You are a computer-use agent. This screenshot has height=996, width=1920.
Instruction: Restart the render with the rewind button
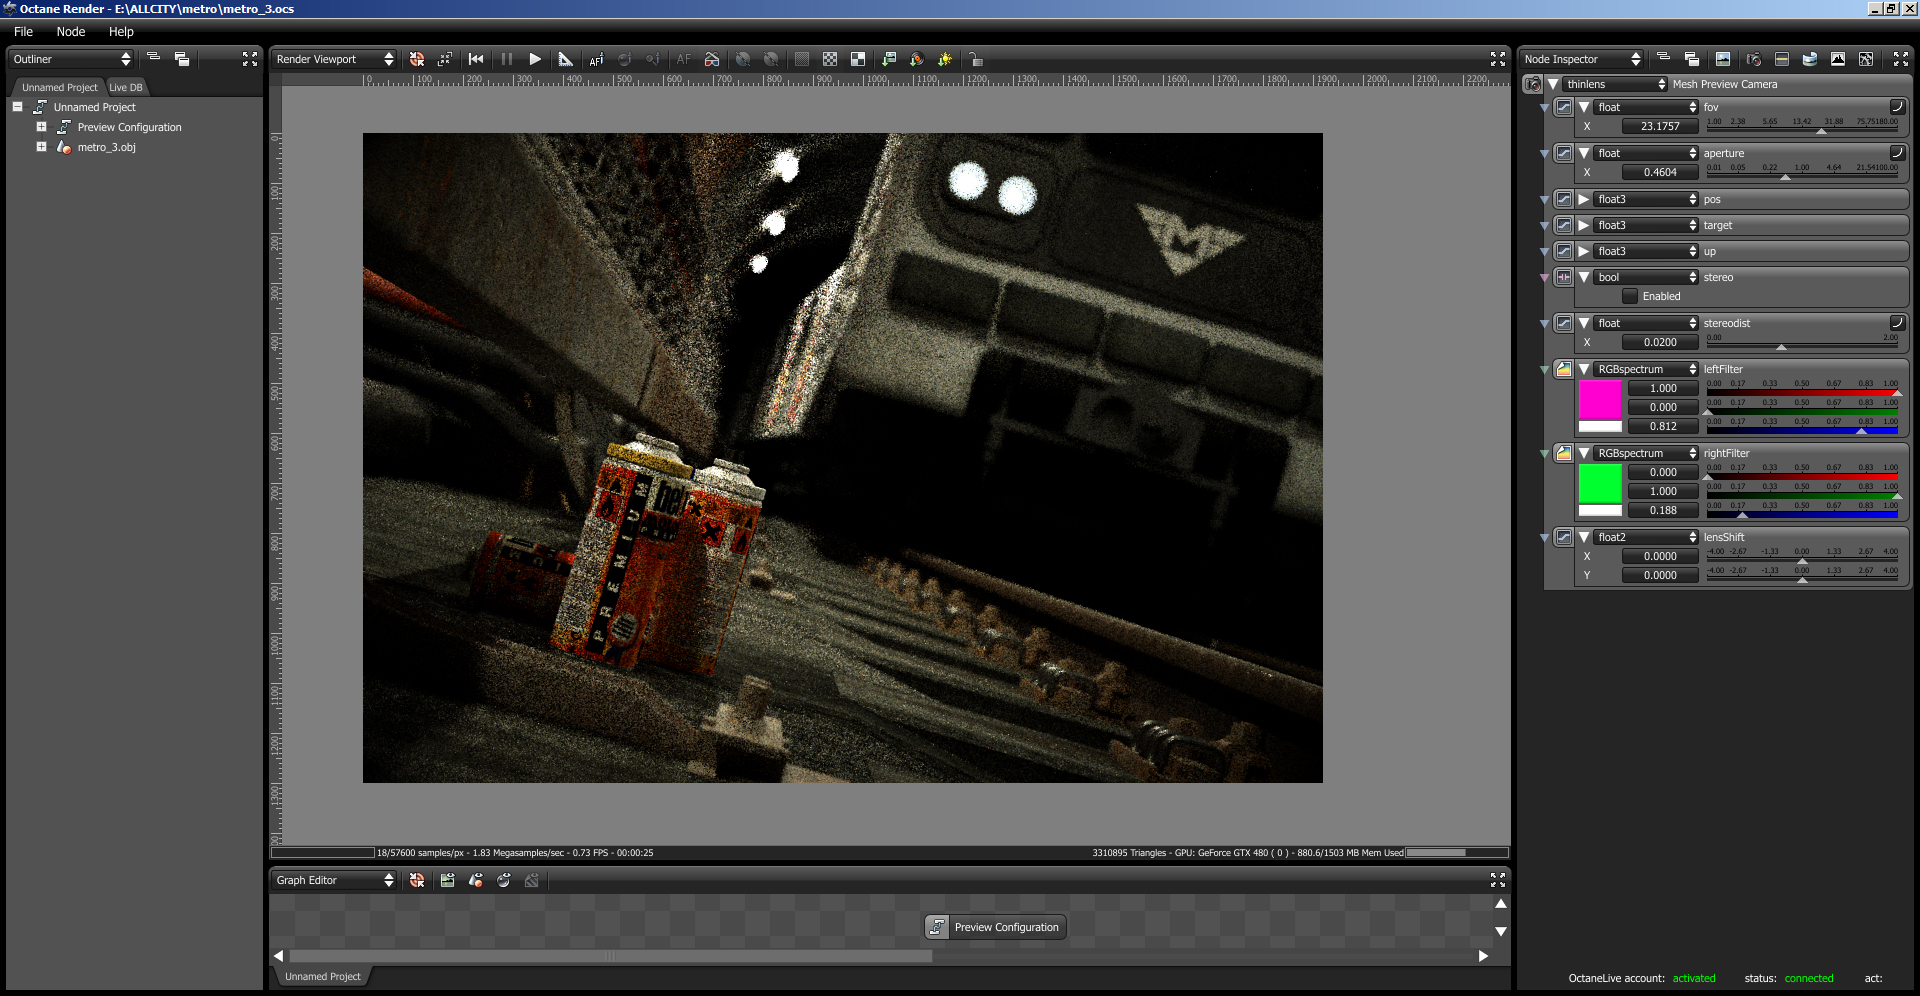pyautogui.click(x=476, y=59)
